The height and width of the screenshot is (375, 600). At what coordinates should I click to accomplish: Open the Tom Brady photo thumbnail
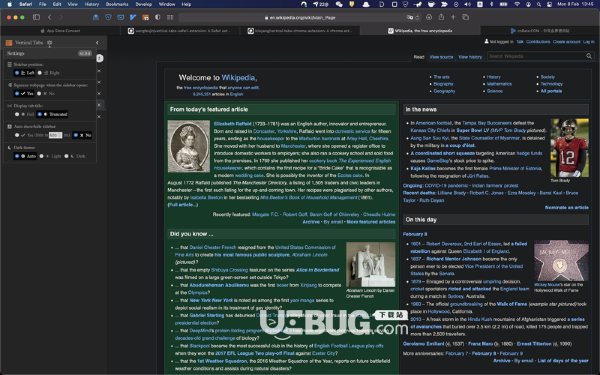pyautogui.click(x=569, y=148)
